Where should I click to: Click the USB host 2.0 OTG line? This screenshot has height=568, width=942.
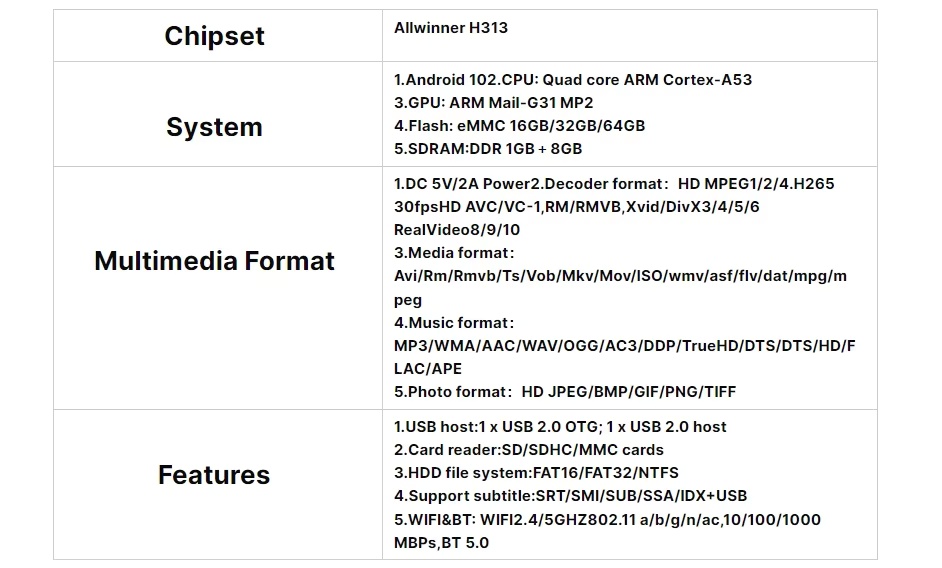560,427
